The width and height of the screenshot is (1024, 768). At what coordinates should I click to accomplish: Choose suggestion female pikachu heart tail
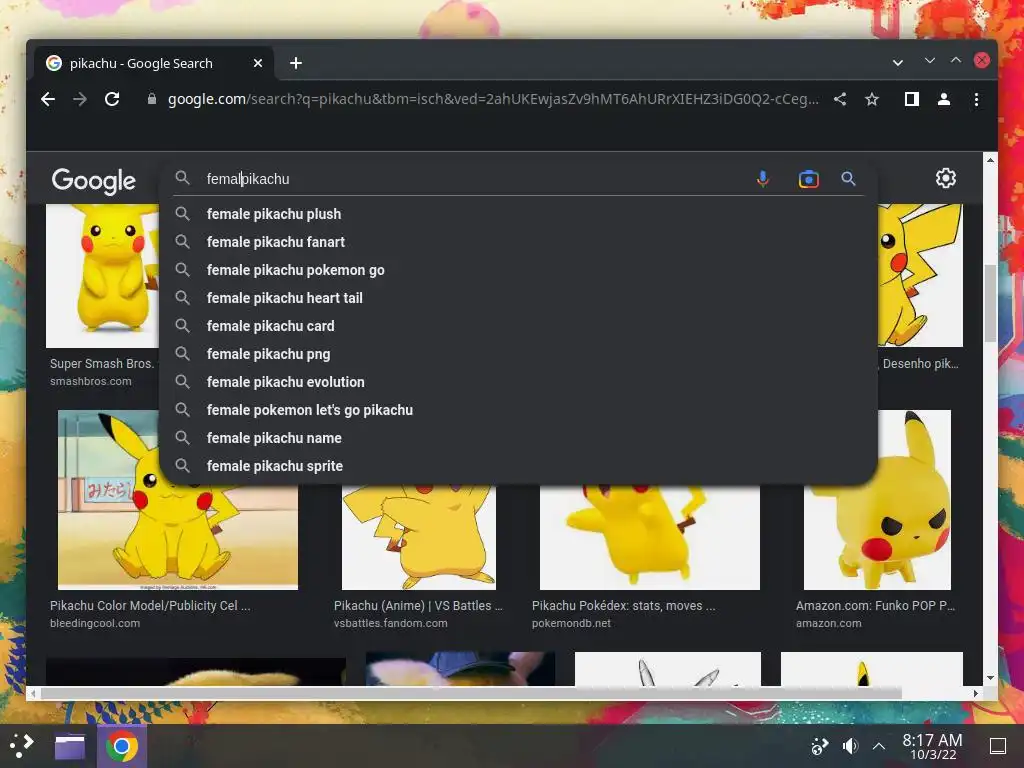518,298
